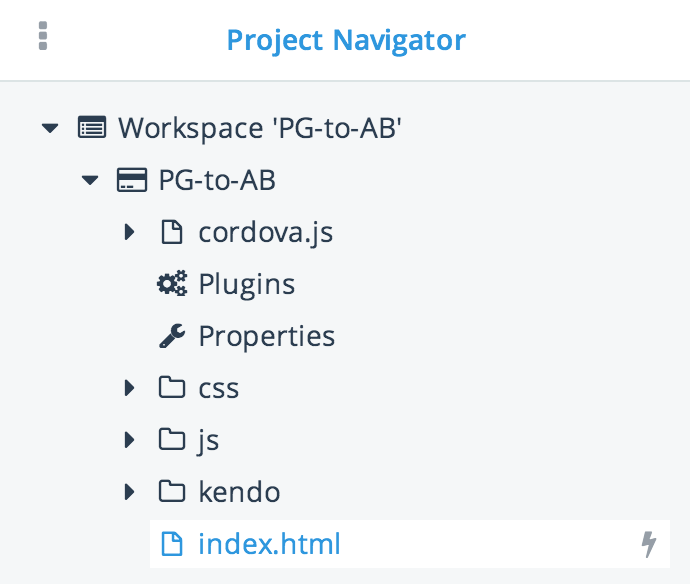Expand the kendo folder

click(x=129, y=492)
